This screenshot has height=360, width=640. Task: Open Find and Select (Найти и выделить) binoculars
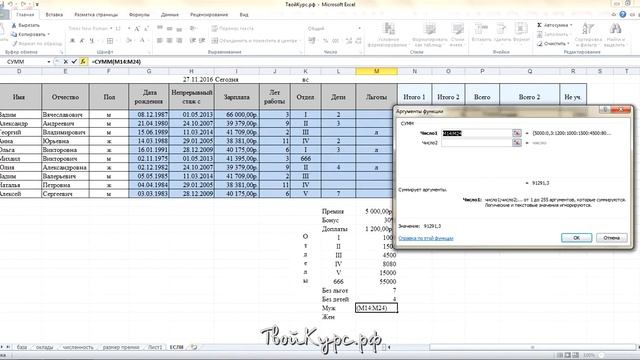tap(616, 34)
